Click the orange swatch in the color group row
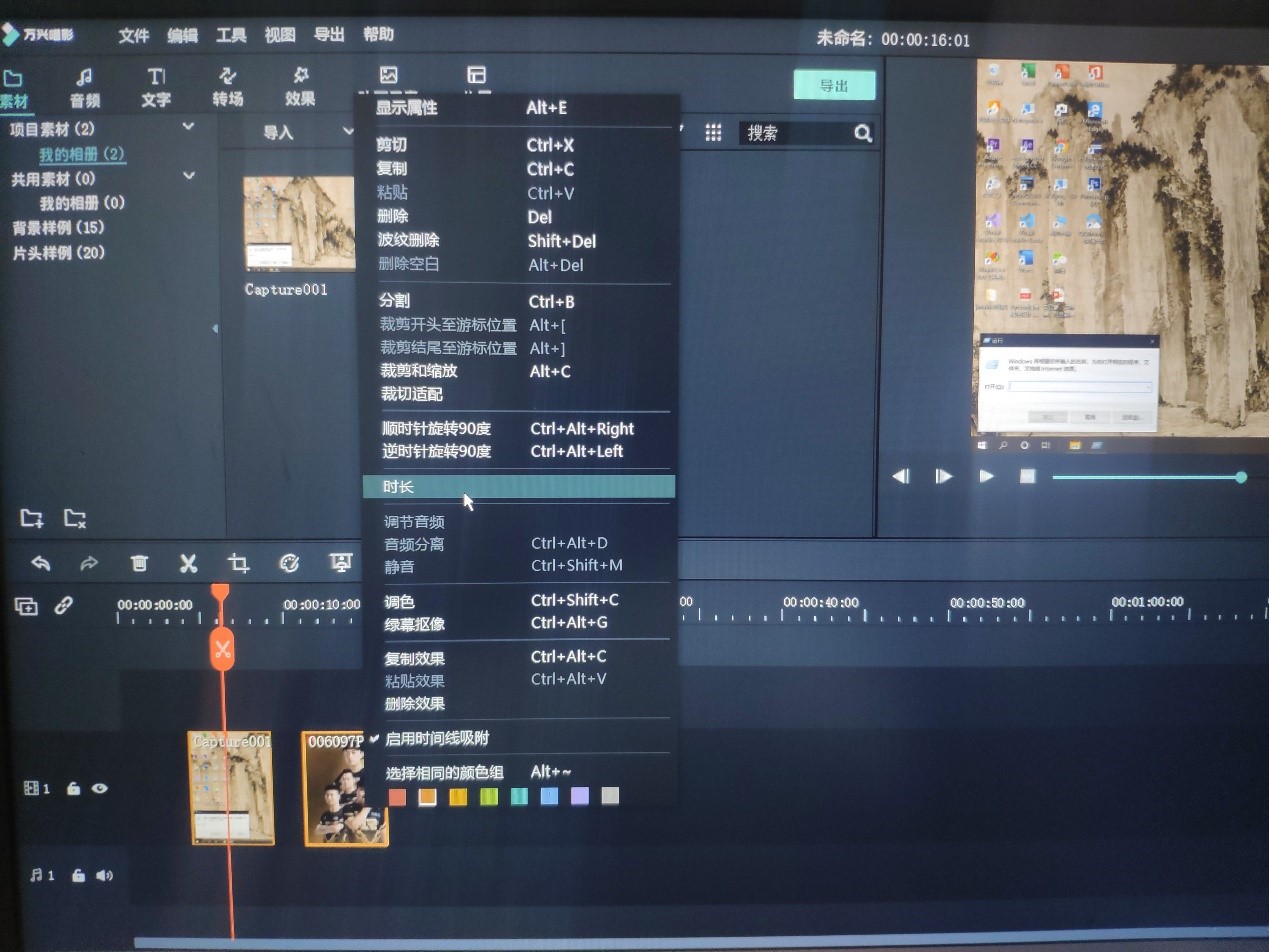 point(427,796)
